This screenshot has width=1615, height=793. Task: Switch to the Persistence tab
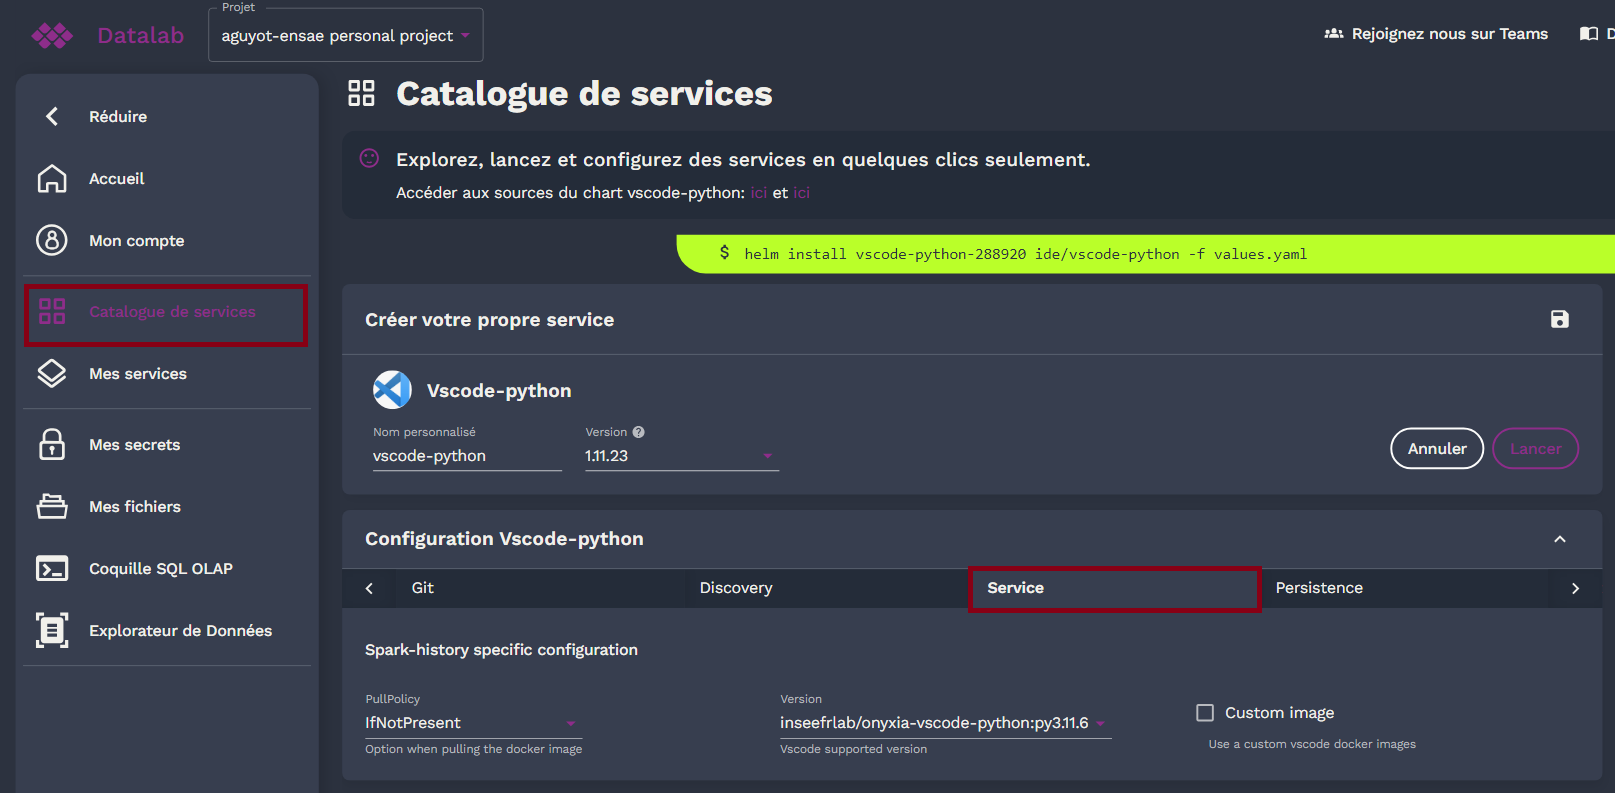[1318, 588]
